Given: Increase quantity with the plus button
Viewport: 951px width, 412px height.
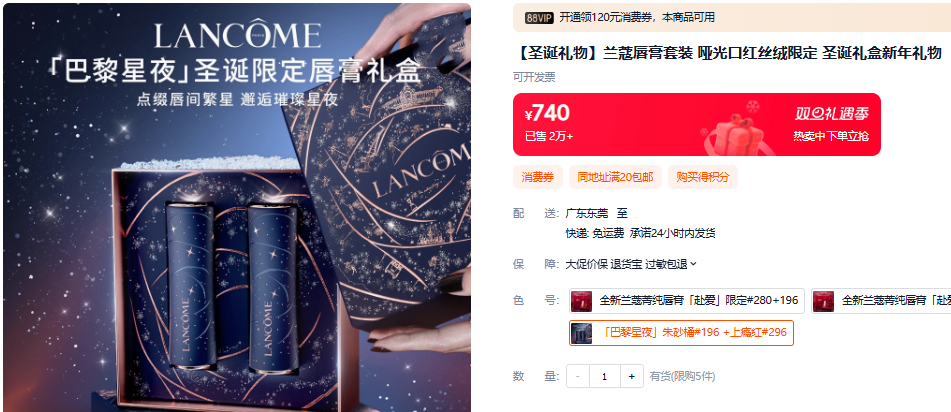Looking at the screenshot, I should tap(631, 376).
